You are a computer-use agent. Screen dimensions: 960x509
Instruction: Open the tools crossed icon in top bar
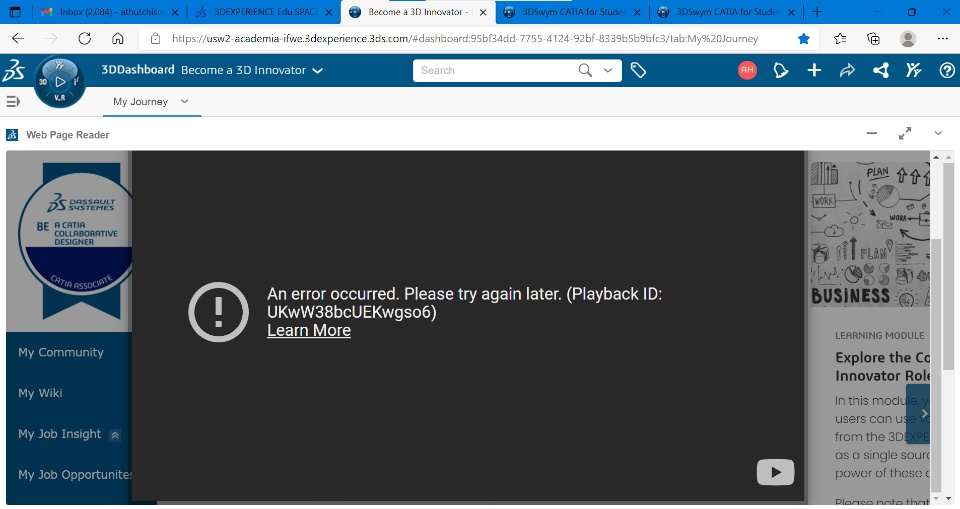tap(913, 70)
